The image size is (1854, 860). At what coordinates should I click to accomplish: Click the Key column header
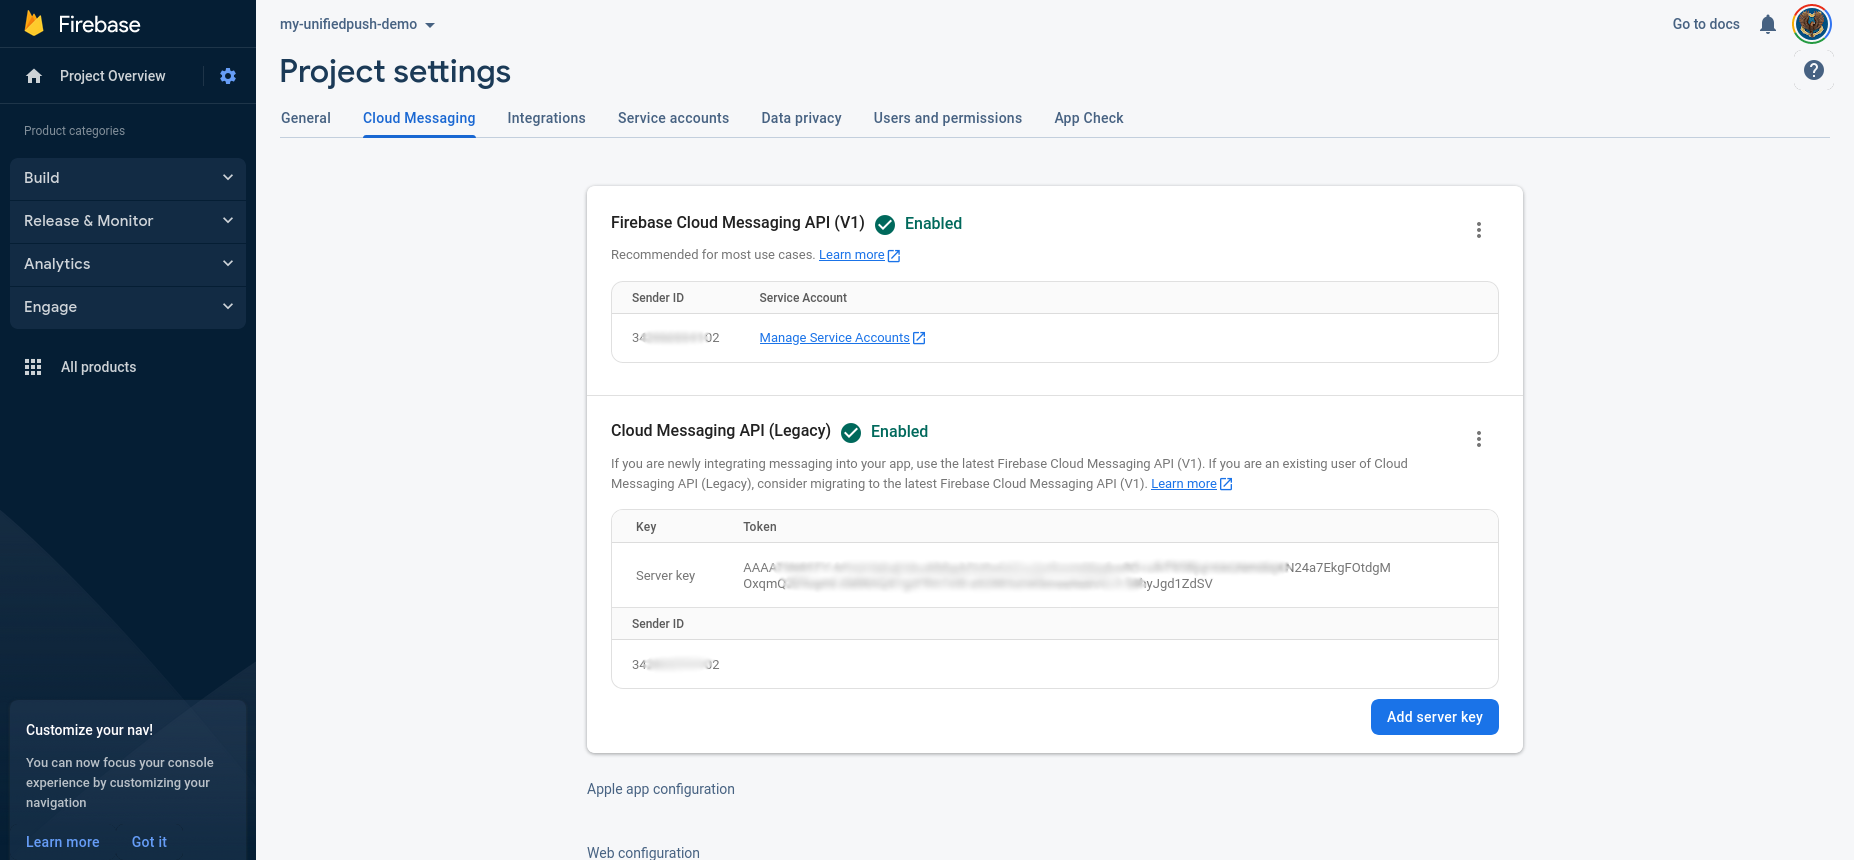click(x=646, y=527)
